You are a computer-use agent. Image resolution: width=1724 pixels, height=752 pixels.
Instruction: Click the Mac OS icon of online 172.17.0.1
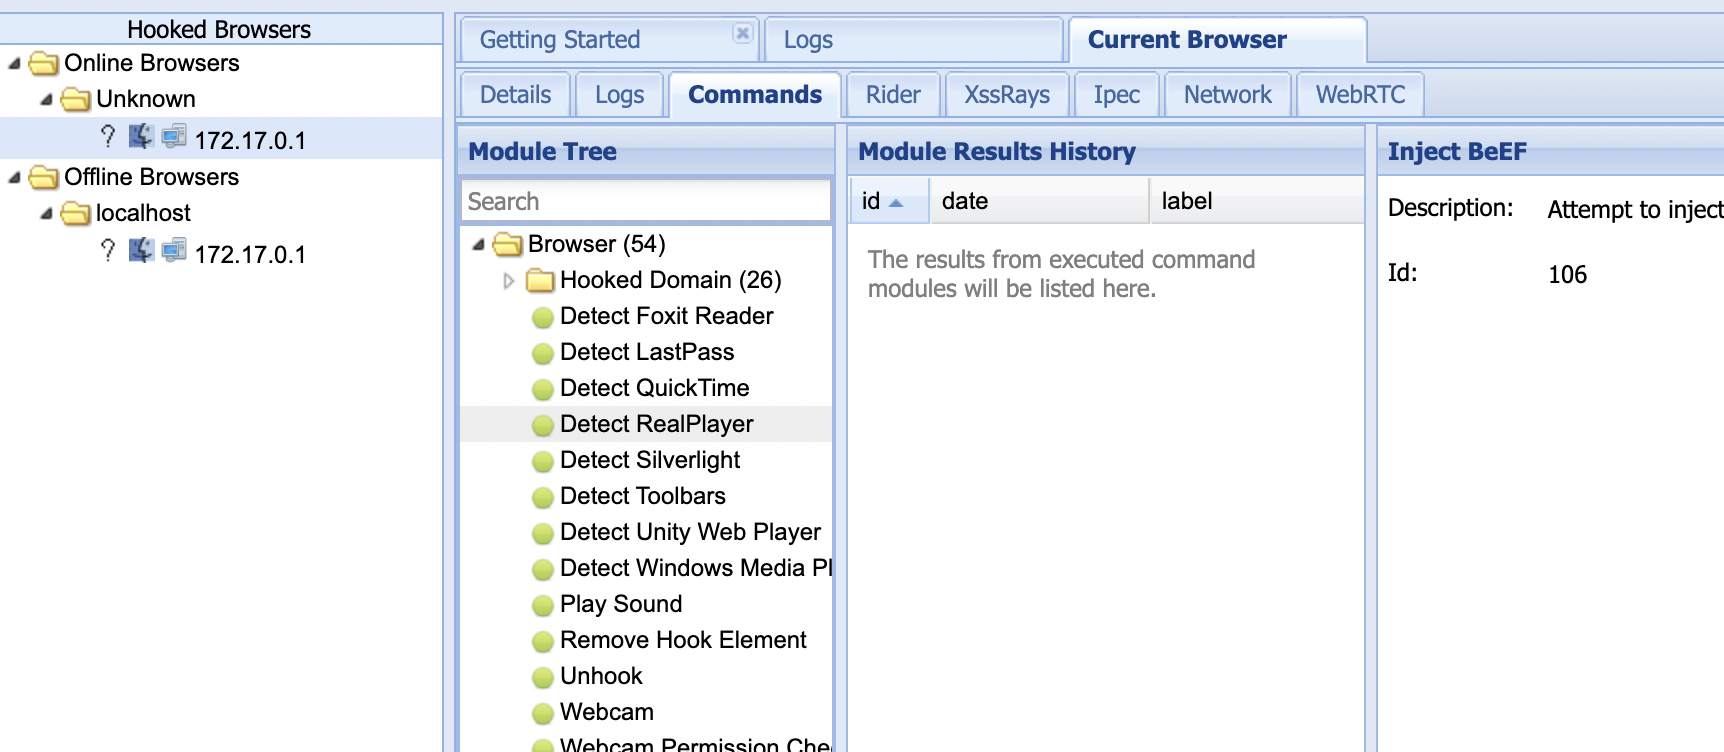141,137
